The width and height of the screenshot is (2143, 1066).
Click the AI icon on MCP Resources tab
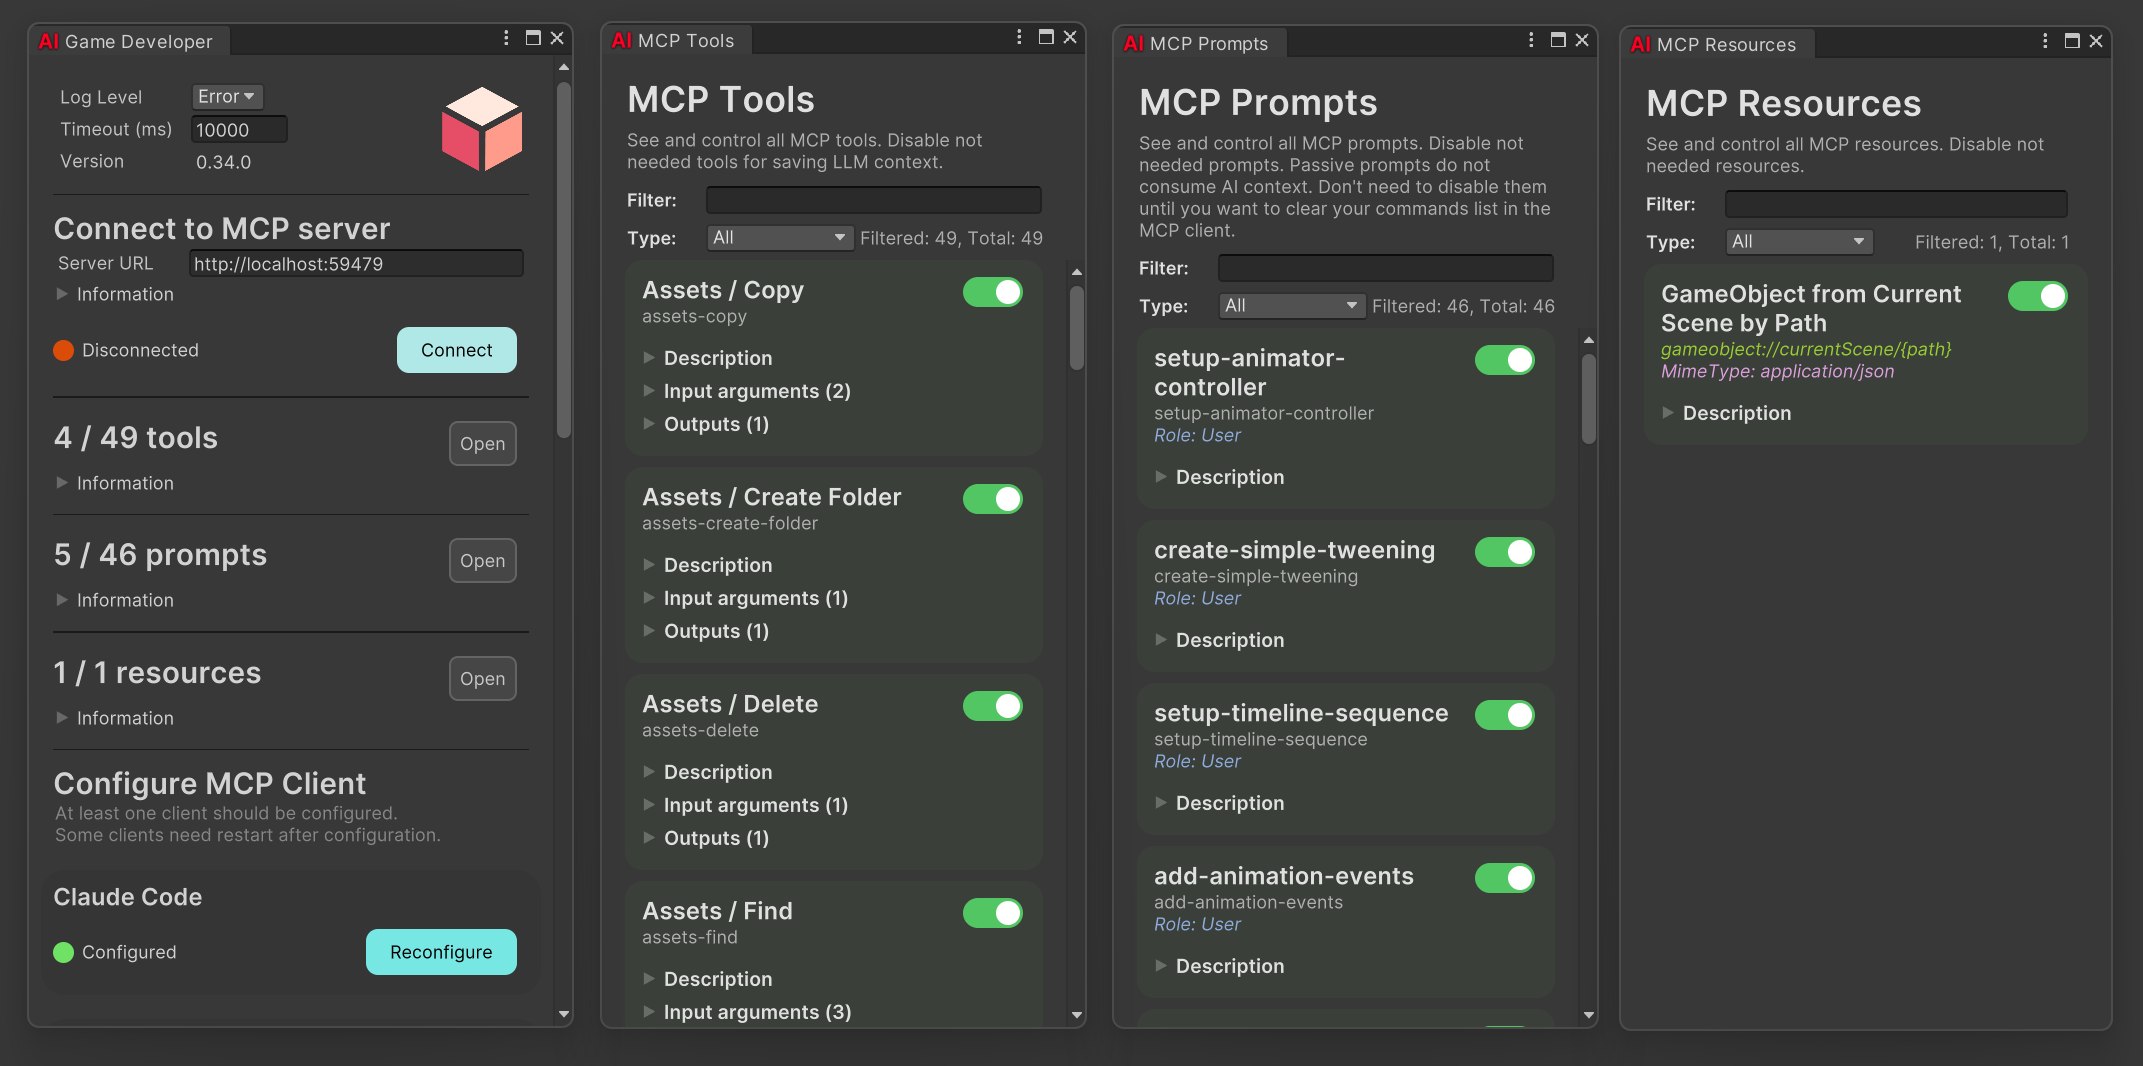click(x=1641, y=44)
